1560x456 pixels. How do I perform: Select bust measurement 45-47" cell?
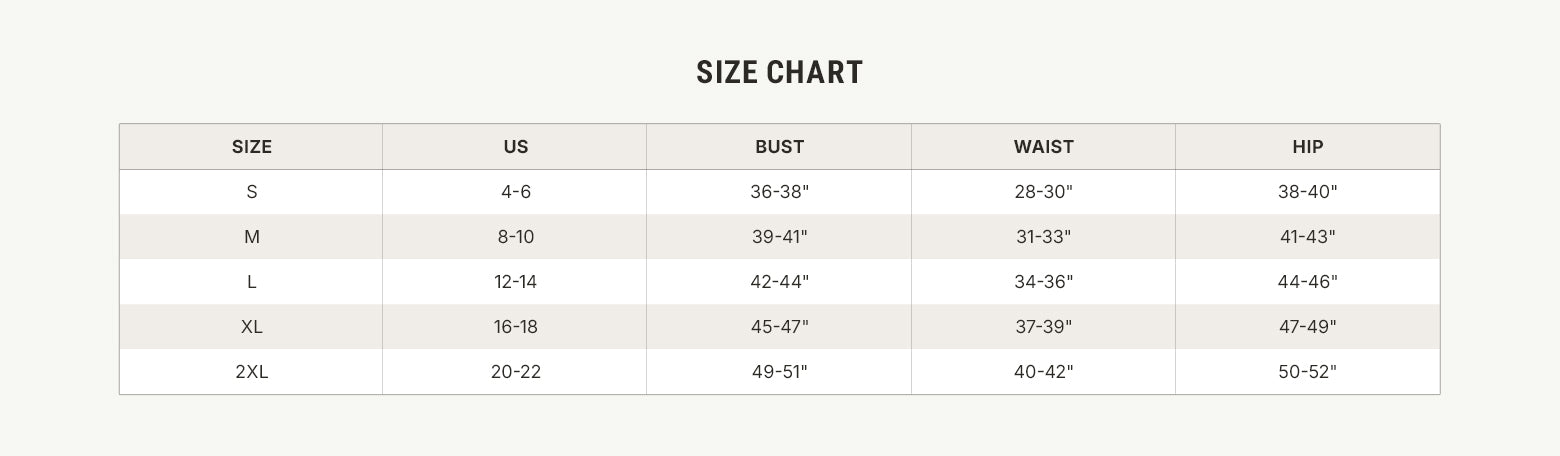coord(780,327)
